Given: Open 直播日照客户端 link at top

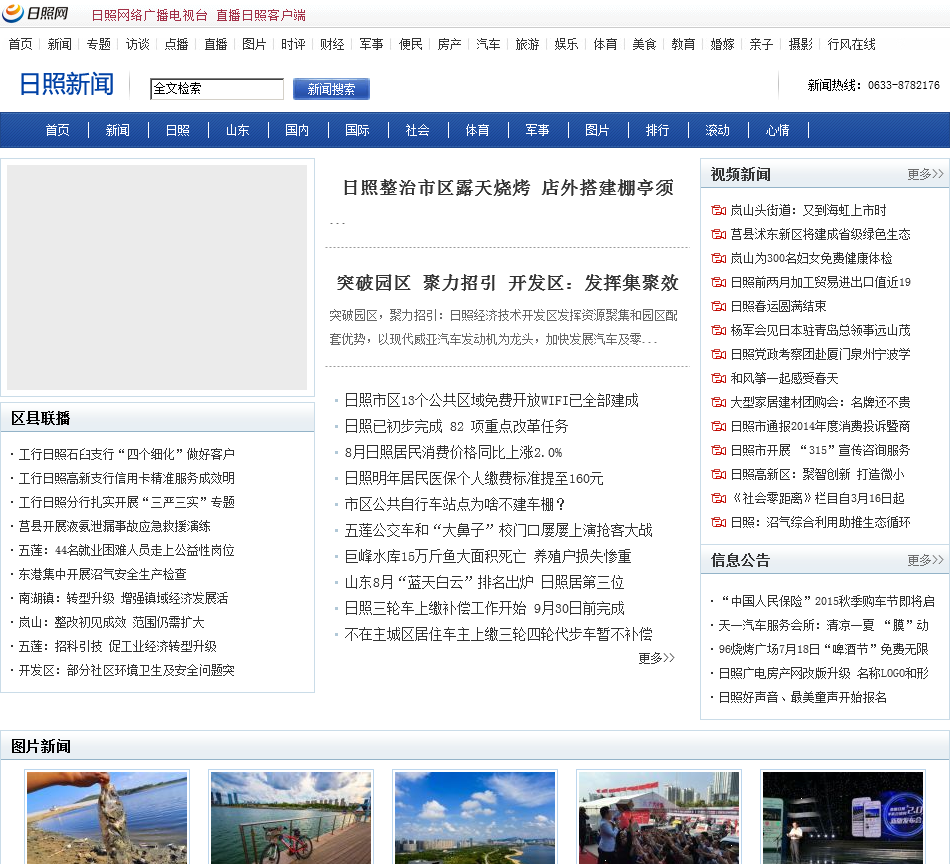Looking at the screenshot, I should [x=260, y=15].
